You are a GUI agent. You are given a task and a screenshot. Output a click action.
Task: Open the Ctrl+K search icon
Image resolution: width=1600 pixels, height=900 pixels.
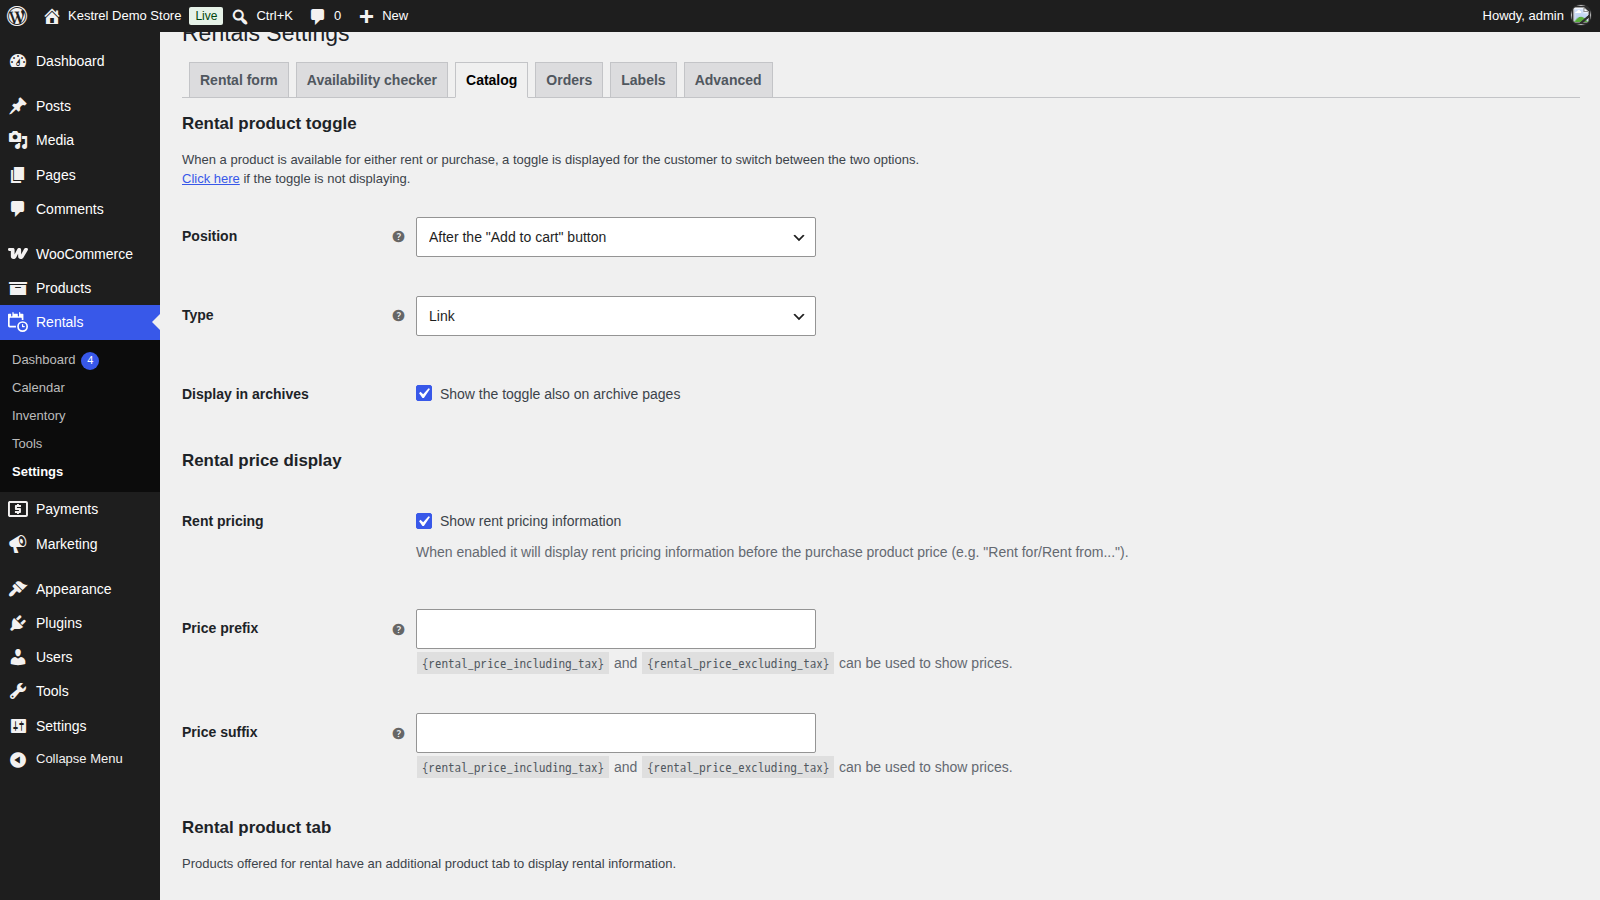click(240, 16)
